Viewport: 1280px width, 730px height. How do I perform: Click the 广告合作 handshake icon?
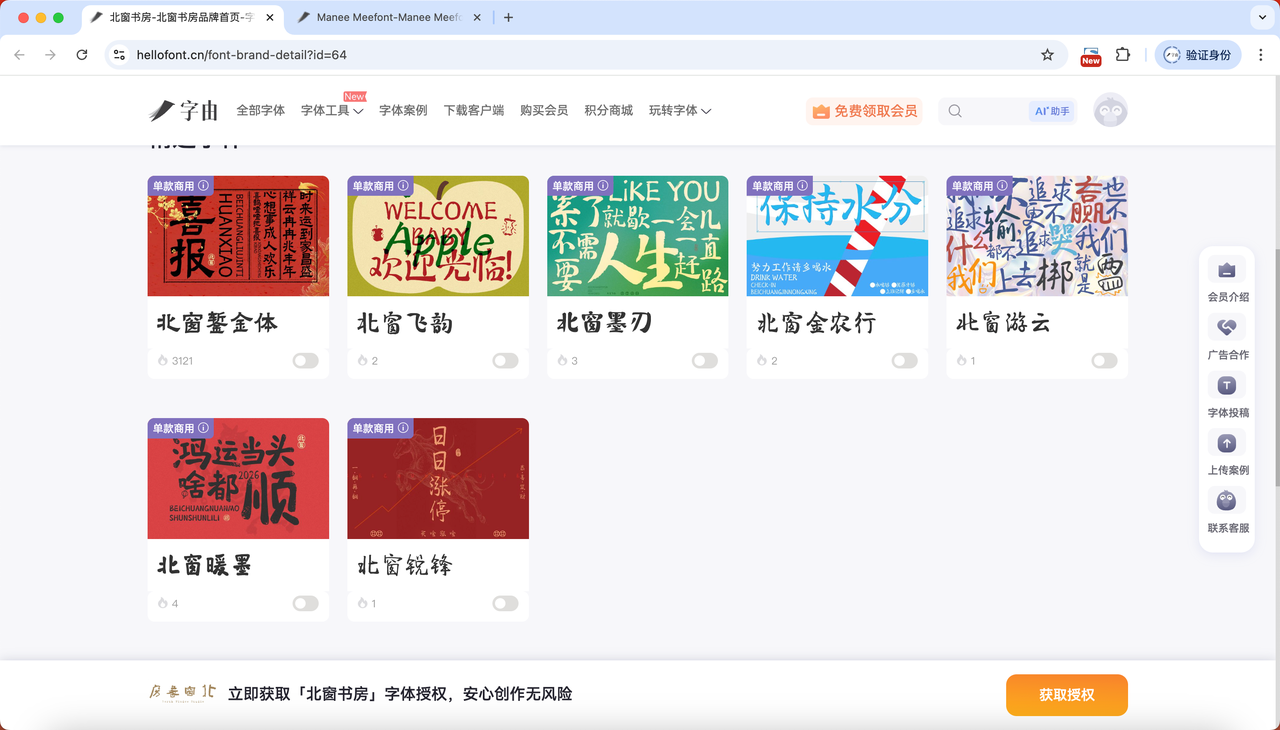pos(1227,327)
